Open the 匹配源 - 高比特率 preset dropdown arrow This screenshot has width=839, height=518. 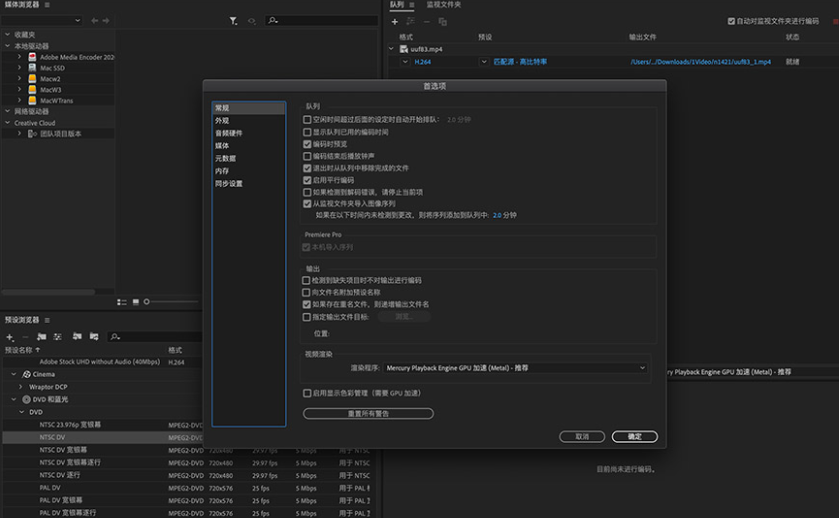pos(484,62)
